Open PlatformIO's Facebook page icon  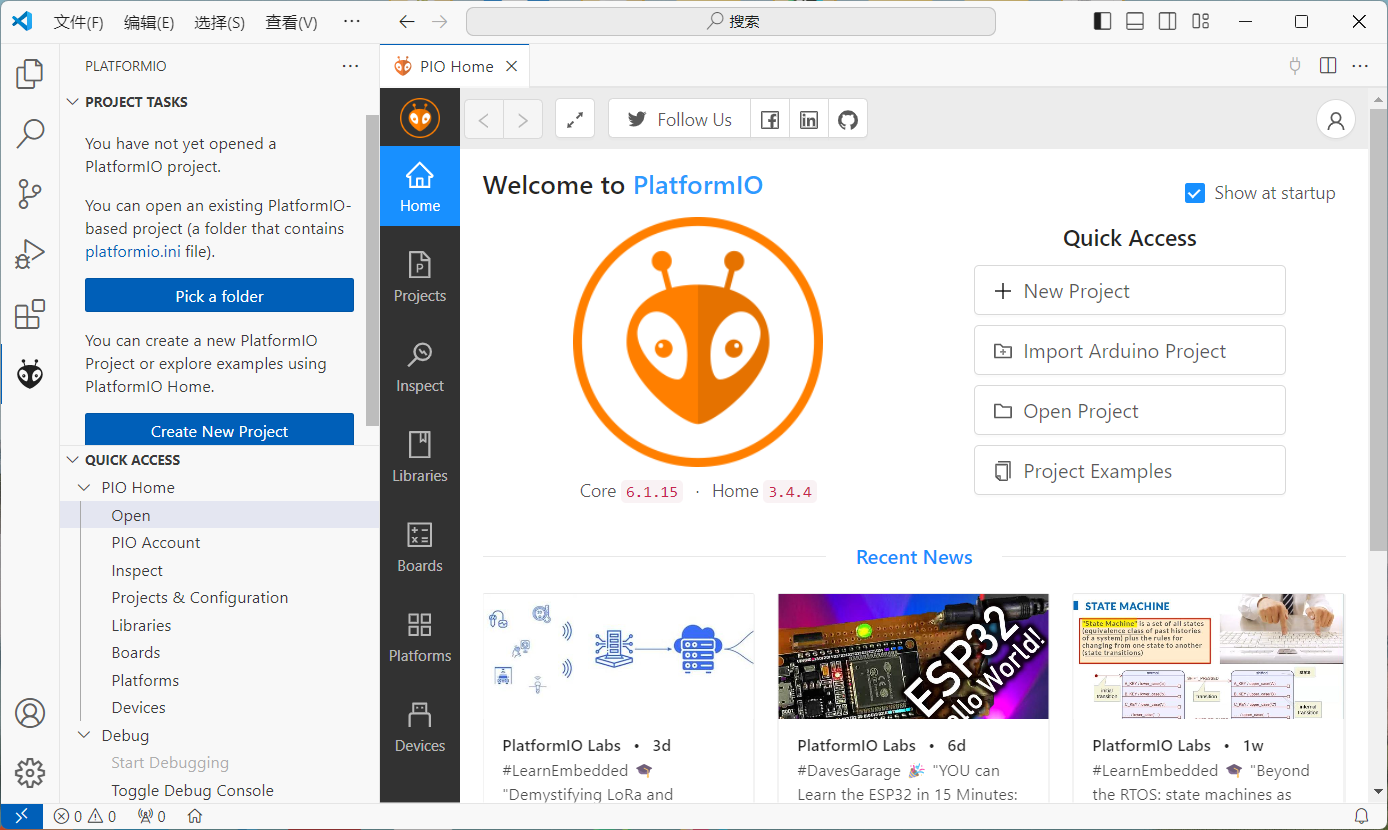(x=770, y=120)
